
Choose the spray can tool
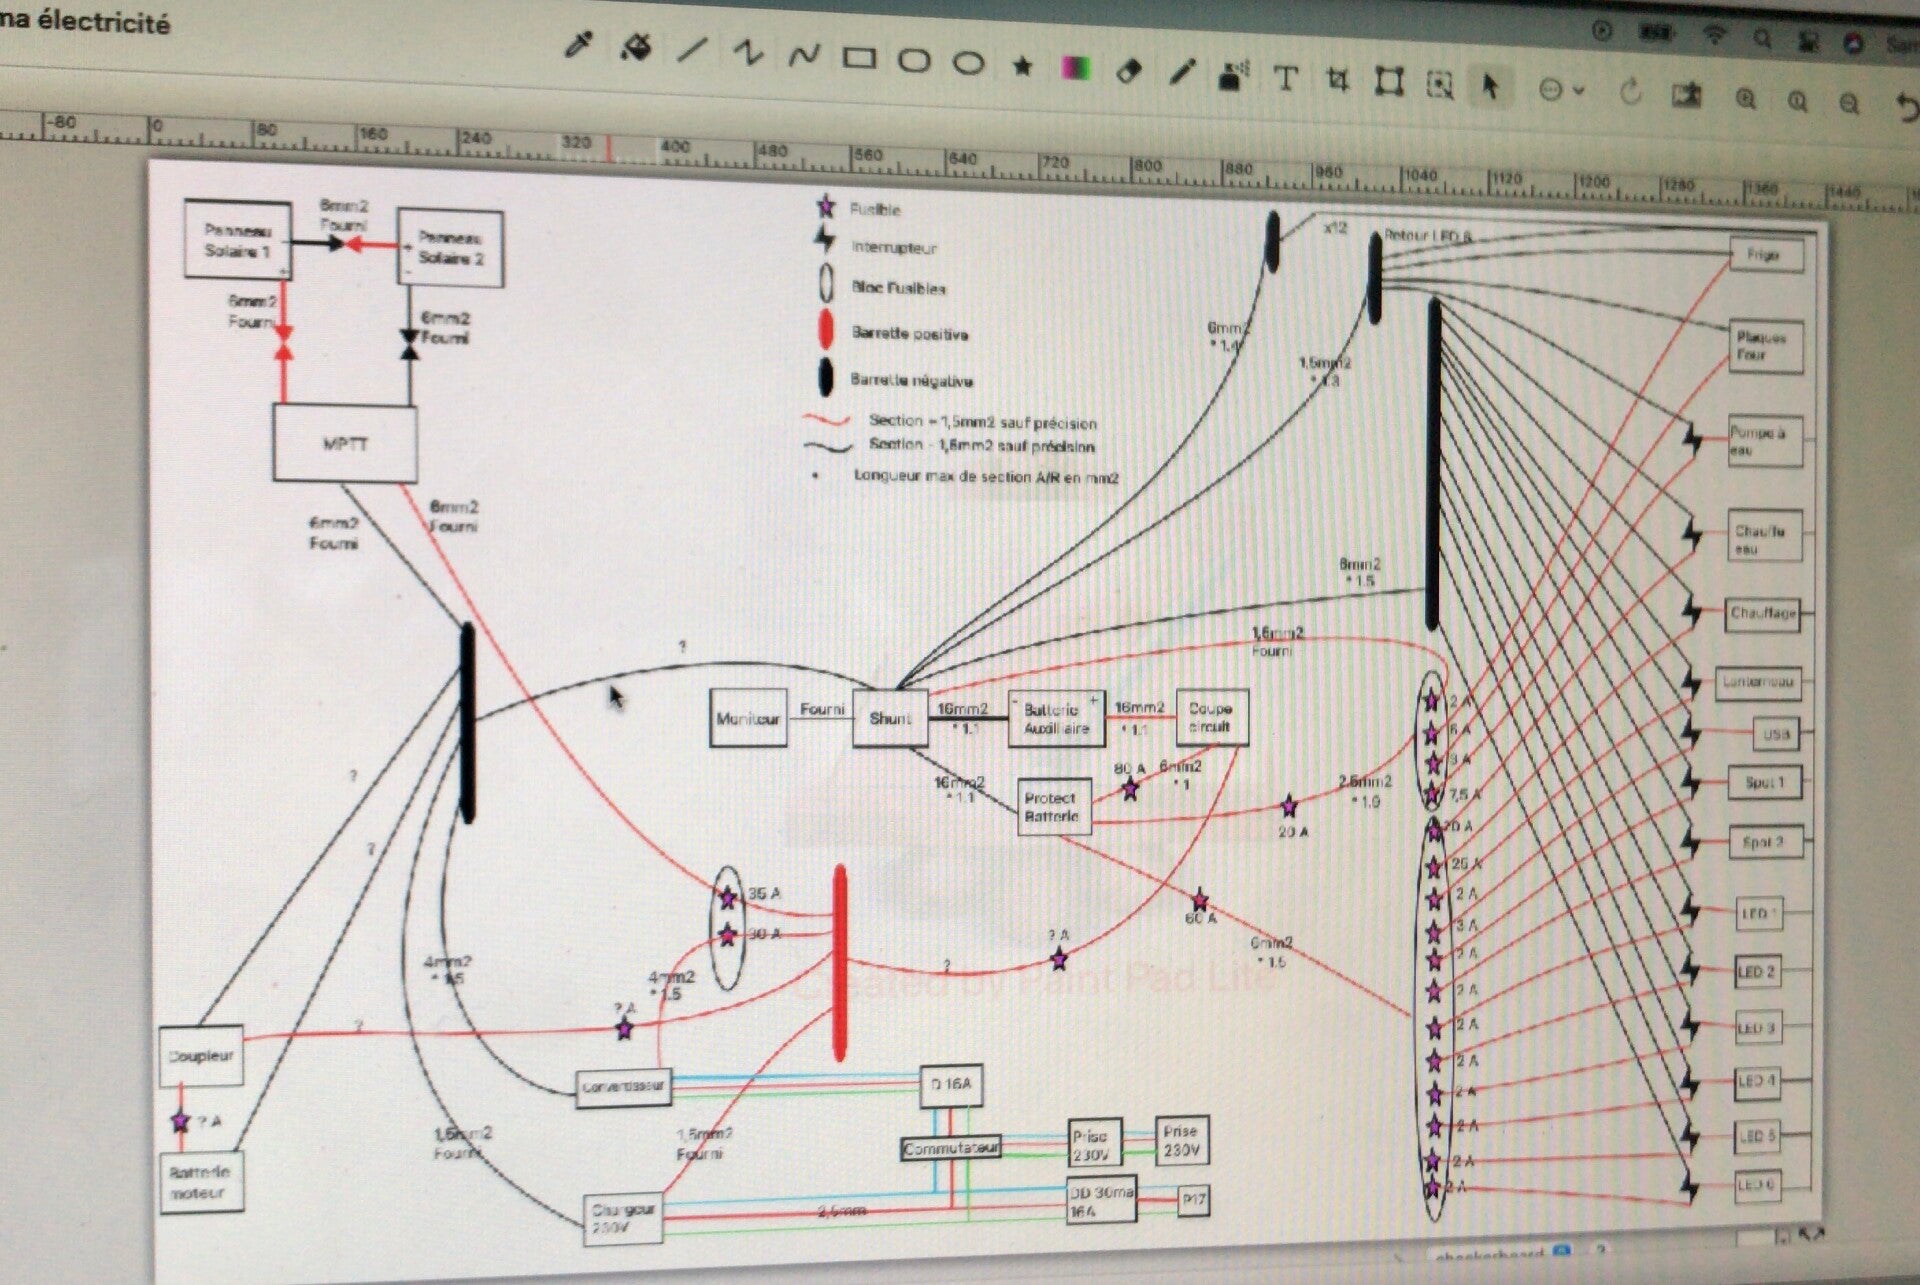tap(1234, 76)
